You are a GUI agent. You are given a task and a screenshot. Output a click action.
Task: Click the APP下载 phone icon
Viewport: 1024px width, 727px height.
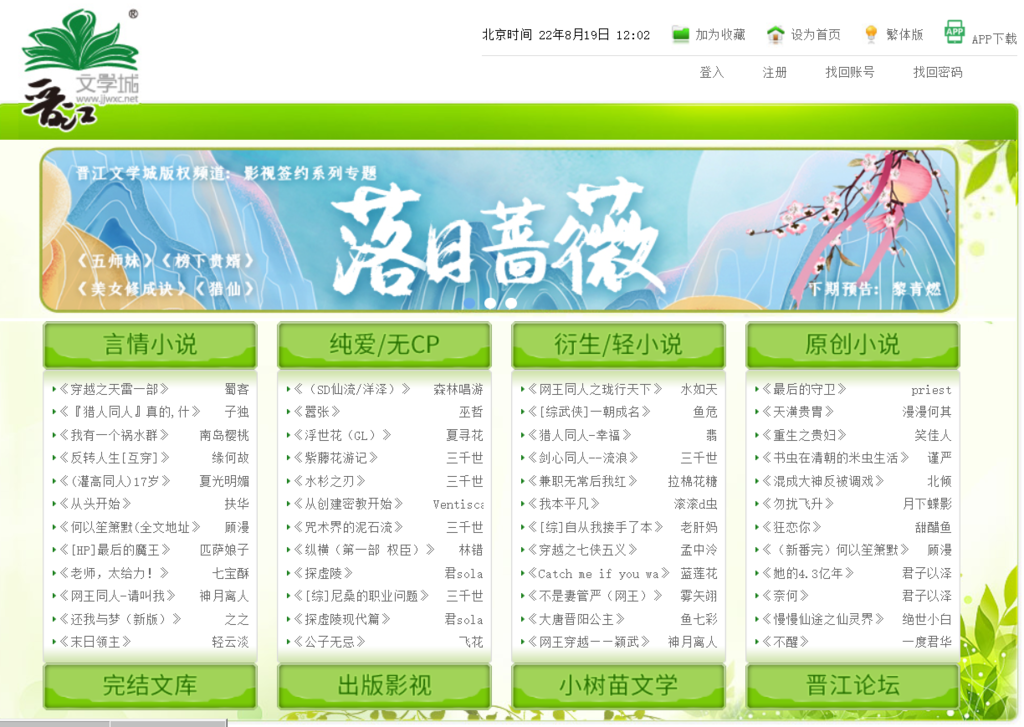954,32
